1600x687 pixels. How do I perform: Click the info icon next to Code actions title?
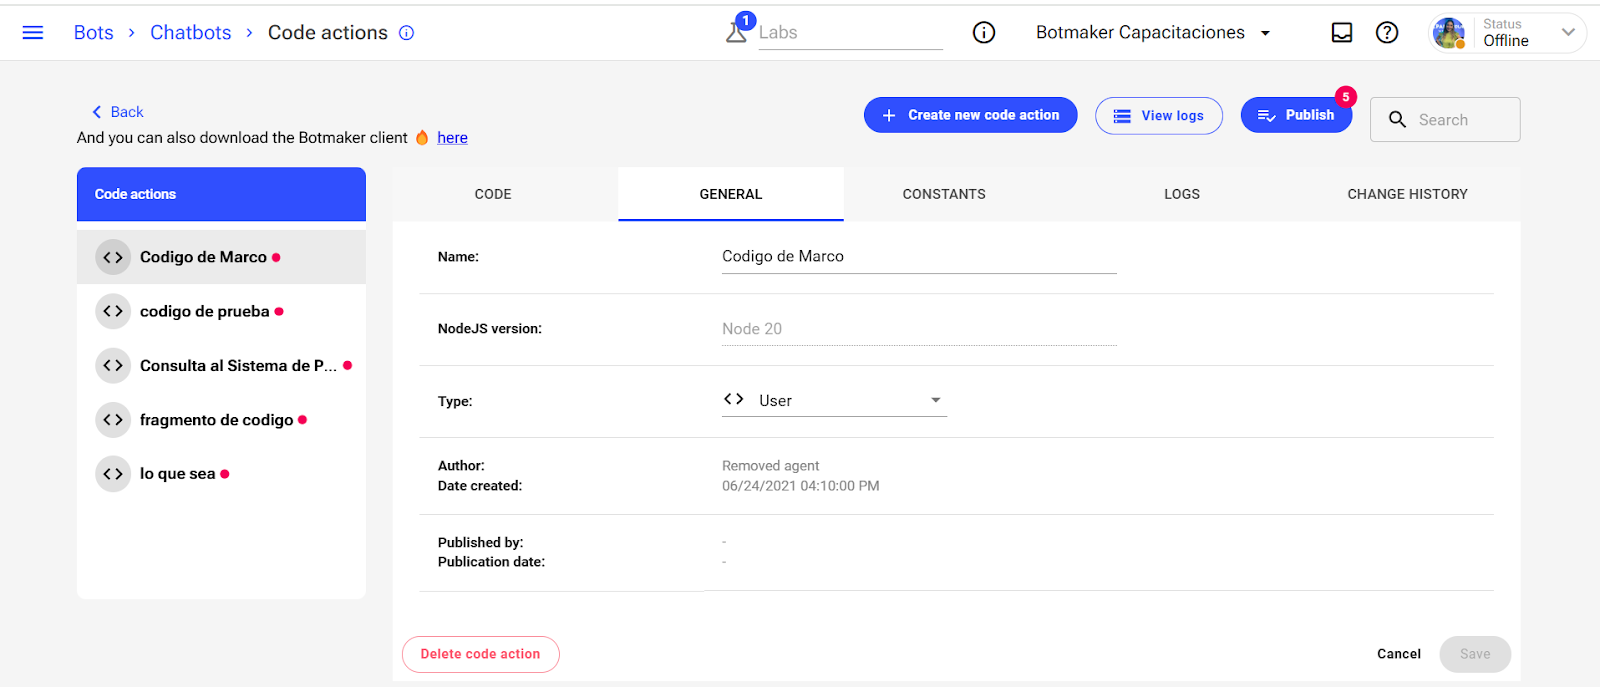coord(407,33)
